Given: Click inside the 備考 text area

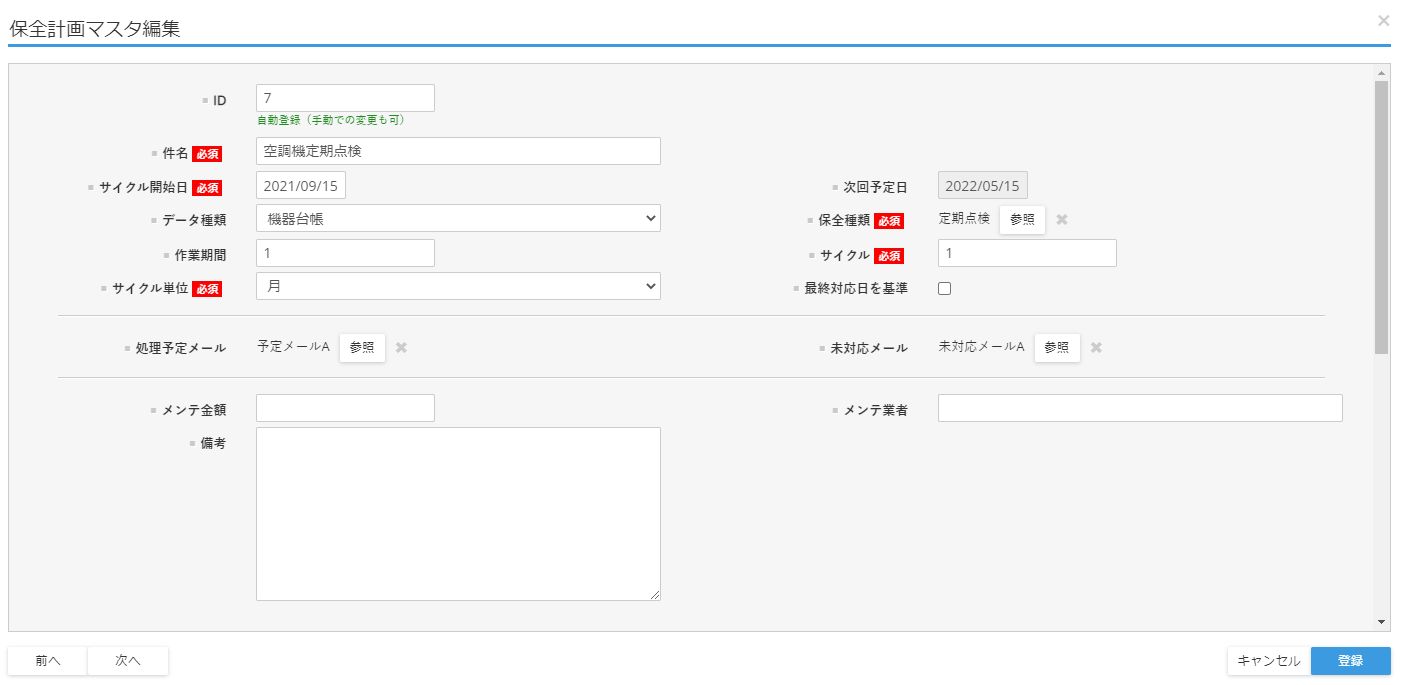Looking at the screenshot, I should pos(458,514).
